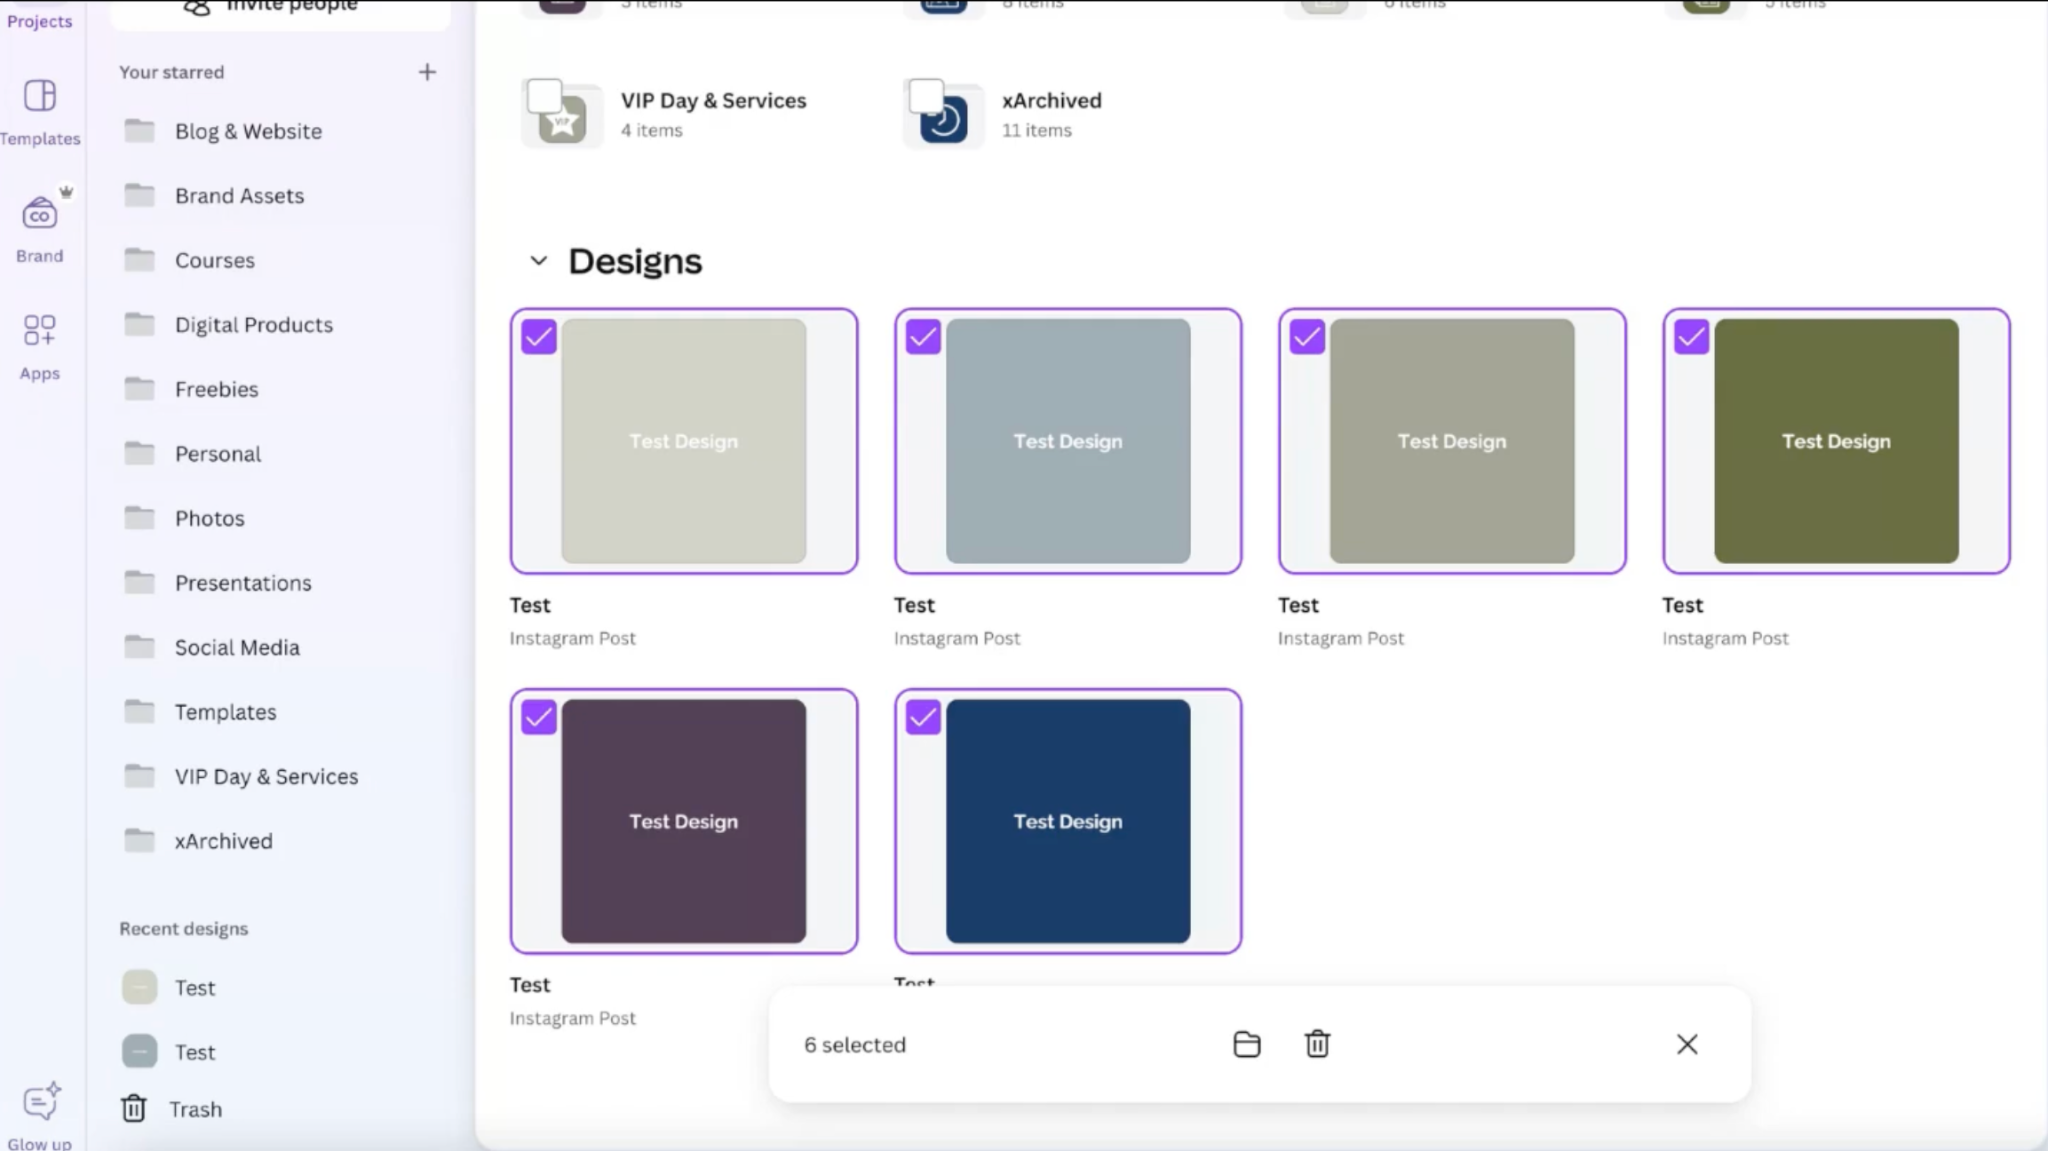The height and width of the screenshot is (1151, 2048).
Task: Open the Templates icon in left rail
Action: click(x=40, y=96)
